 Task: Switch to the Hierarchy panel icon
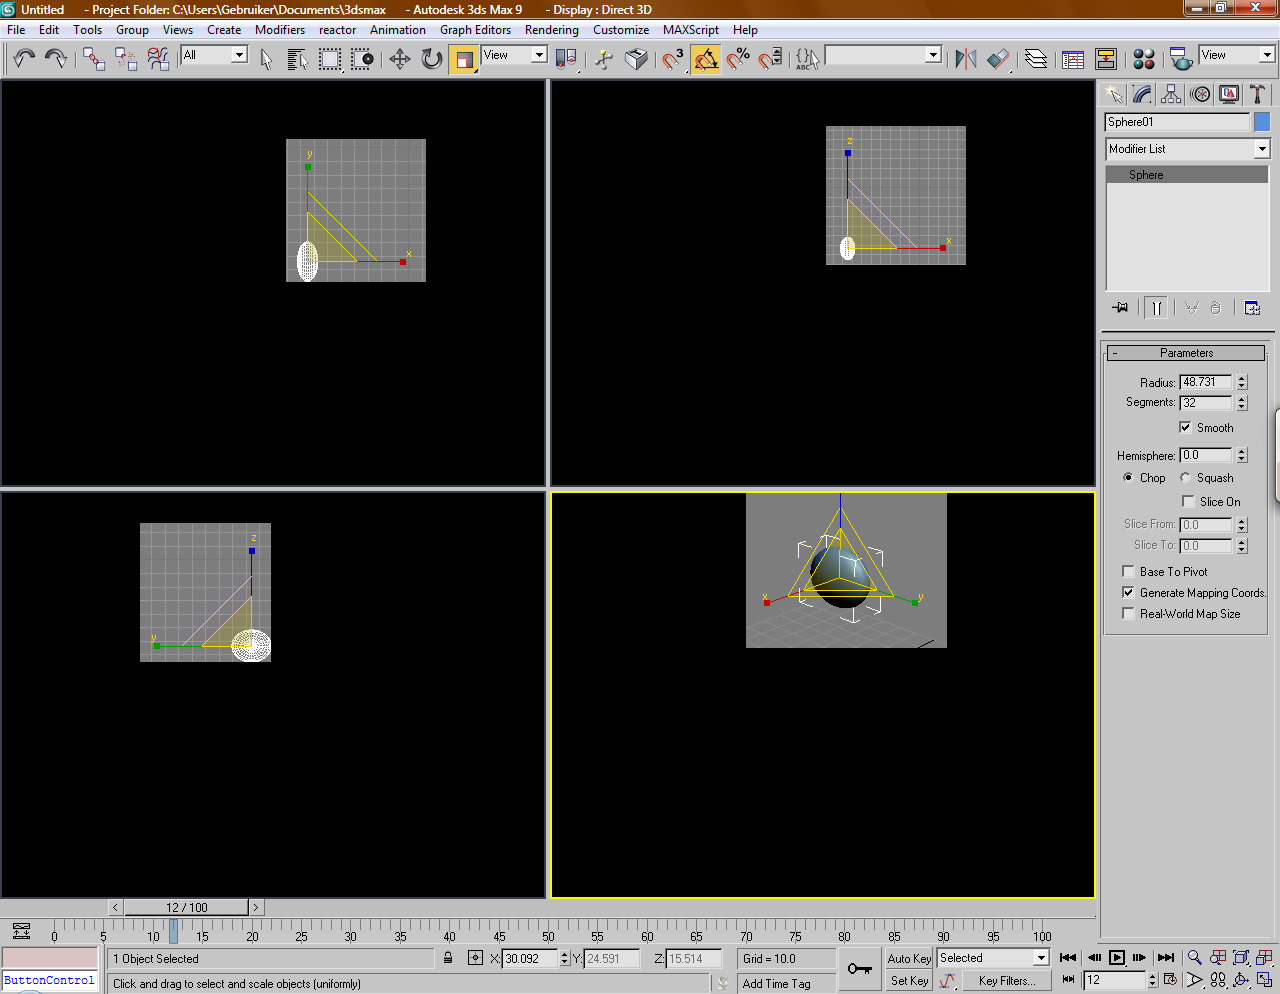click(x=1171, y=94)
